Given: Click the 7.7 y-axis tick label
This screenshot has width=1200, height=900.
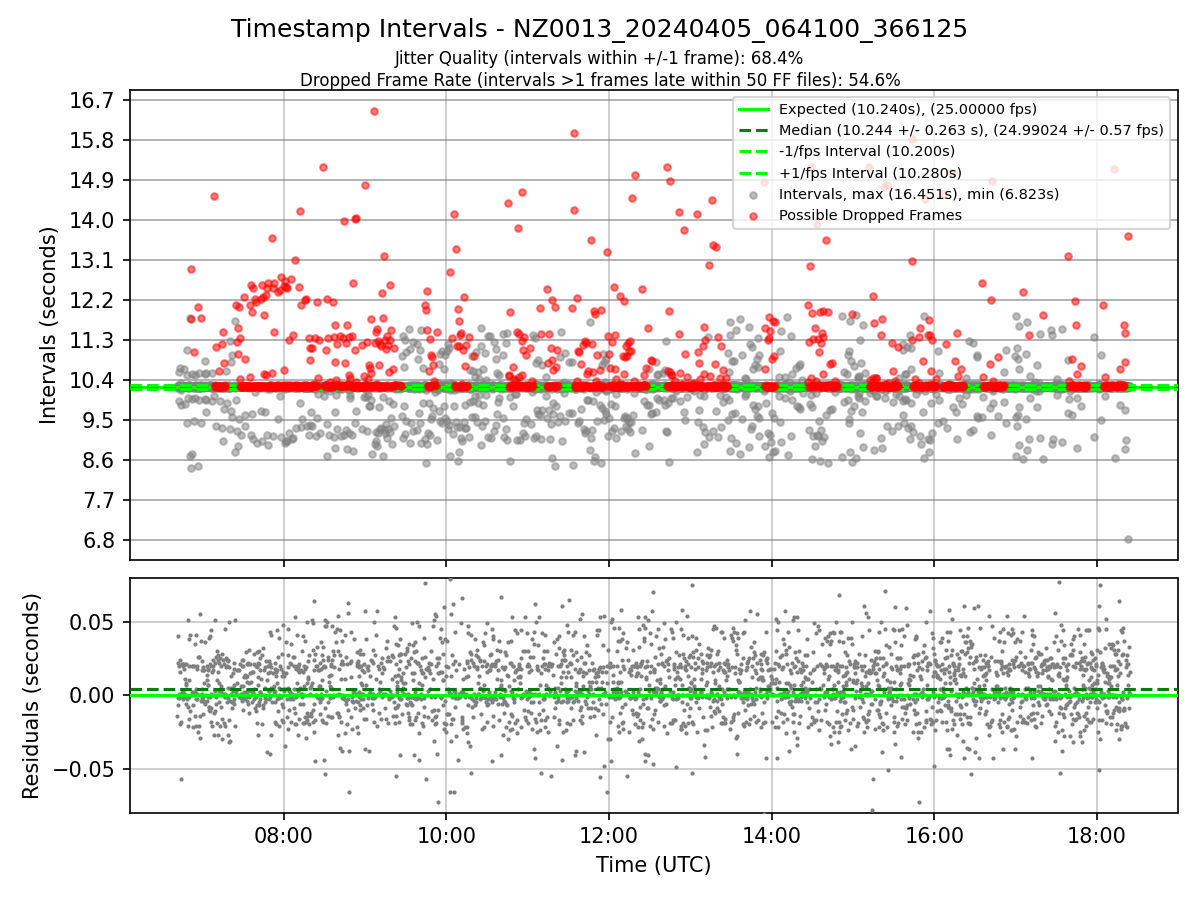Looking at the screenshot, I should point(99,500).
